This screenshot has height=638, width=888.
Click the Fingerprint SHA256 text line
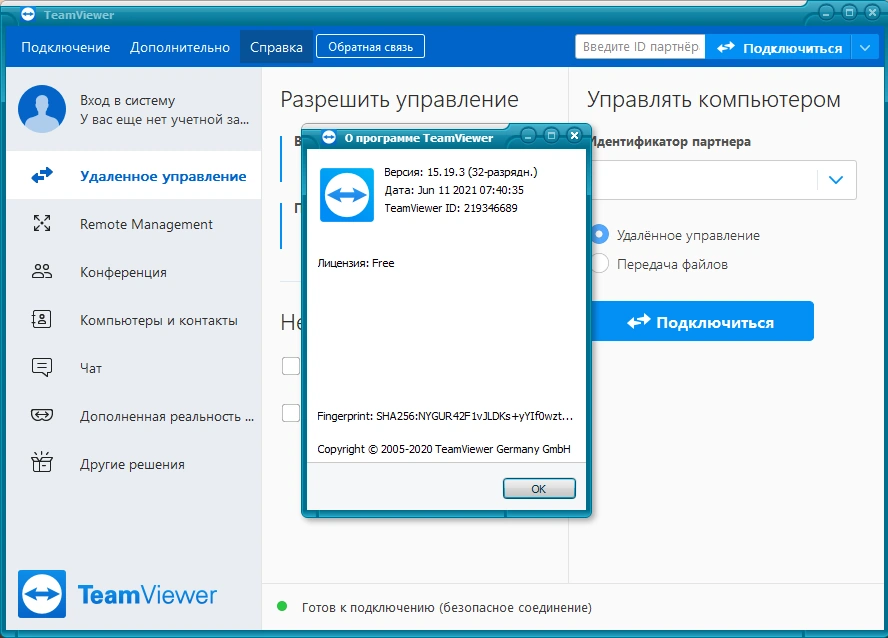click(445, 416)
